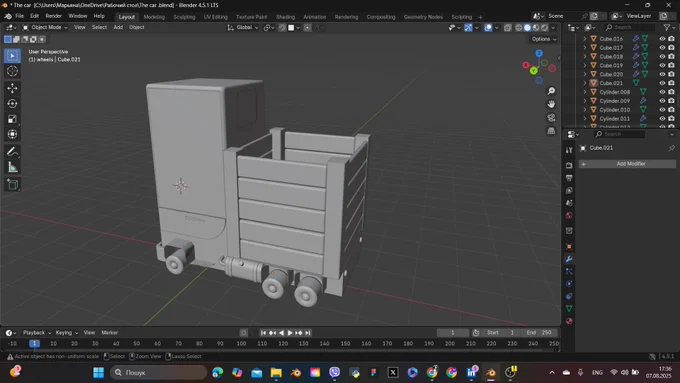Toggle the camera view icon
Image resolution: width=680 pixels, height=383 pixels.
(x=551, y=118)
